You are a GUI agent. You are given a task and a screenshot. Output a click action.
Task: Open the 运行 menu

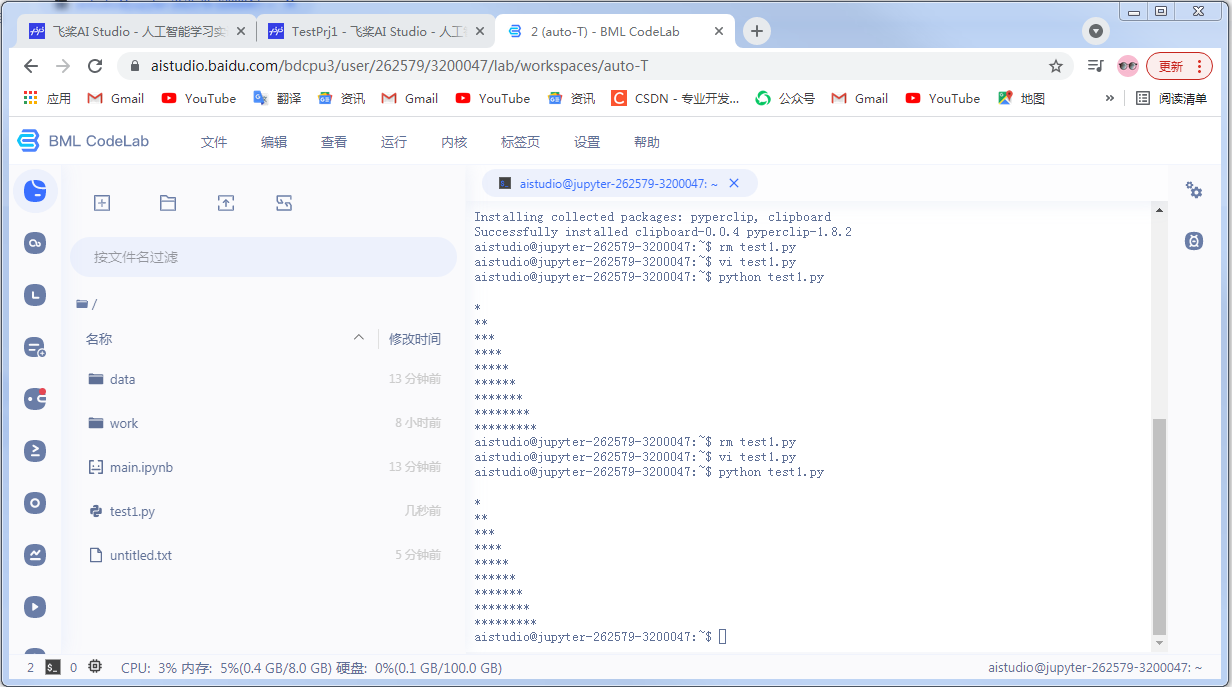pos(393,141)
